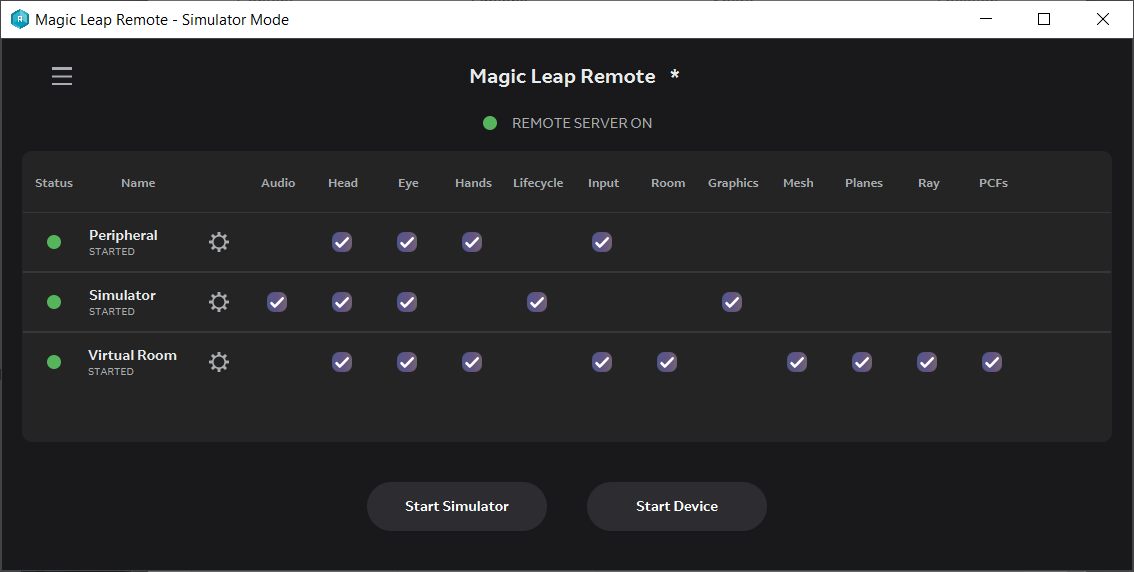The width and height of the screenshot is (1134, 572).
Task: Click the Remote Server On green indicator
Action: pyautogui.click(x=490, y=123)
